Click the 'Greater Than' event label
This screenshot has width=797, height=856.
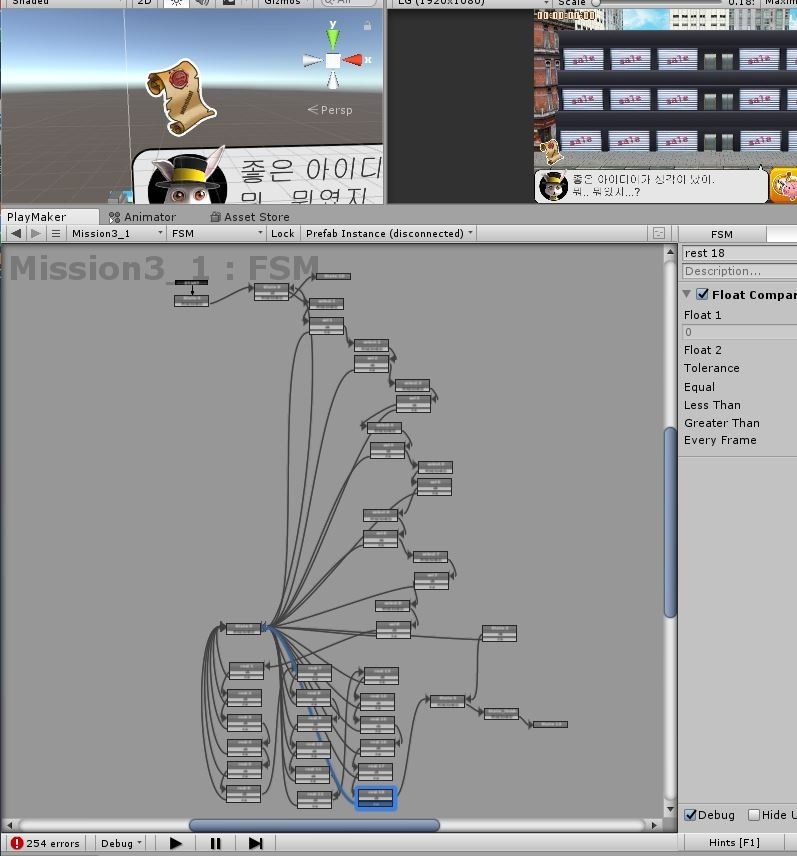point(722,423)
